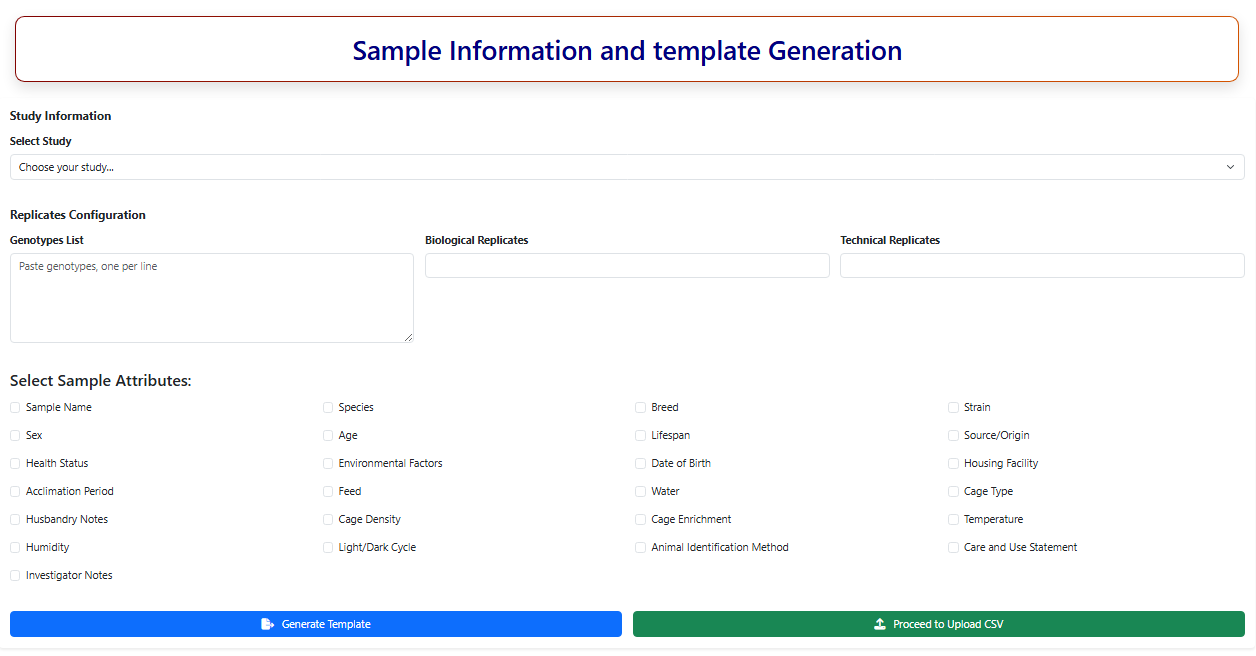Click the upload icon on Proceed button
The image size is (1256, 656).
[880, 624]
